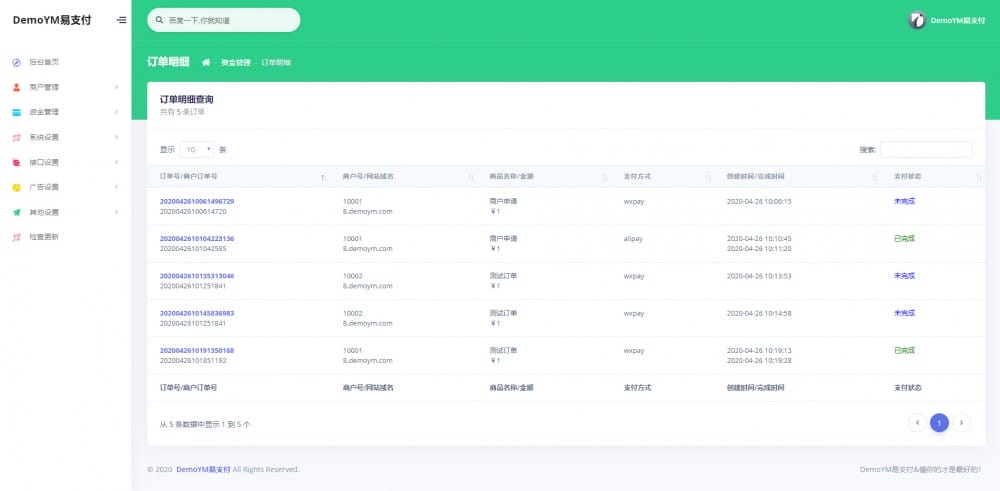Viewport: 1000px width, 491px height.
Task: Click the 资金管理 card icon
Action: coord(16,112)
